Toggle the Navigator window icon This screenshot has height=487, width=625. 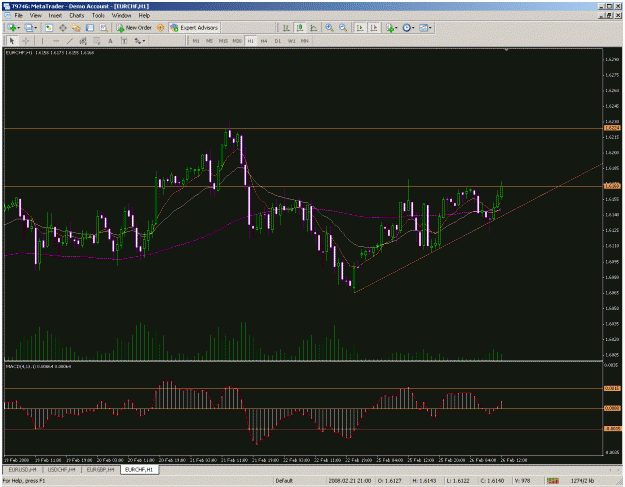coord(76,28)
